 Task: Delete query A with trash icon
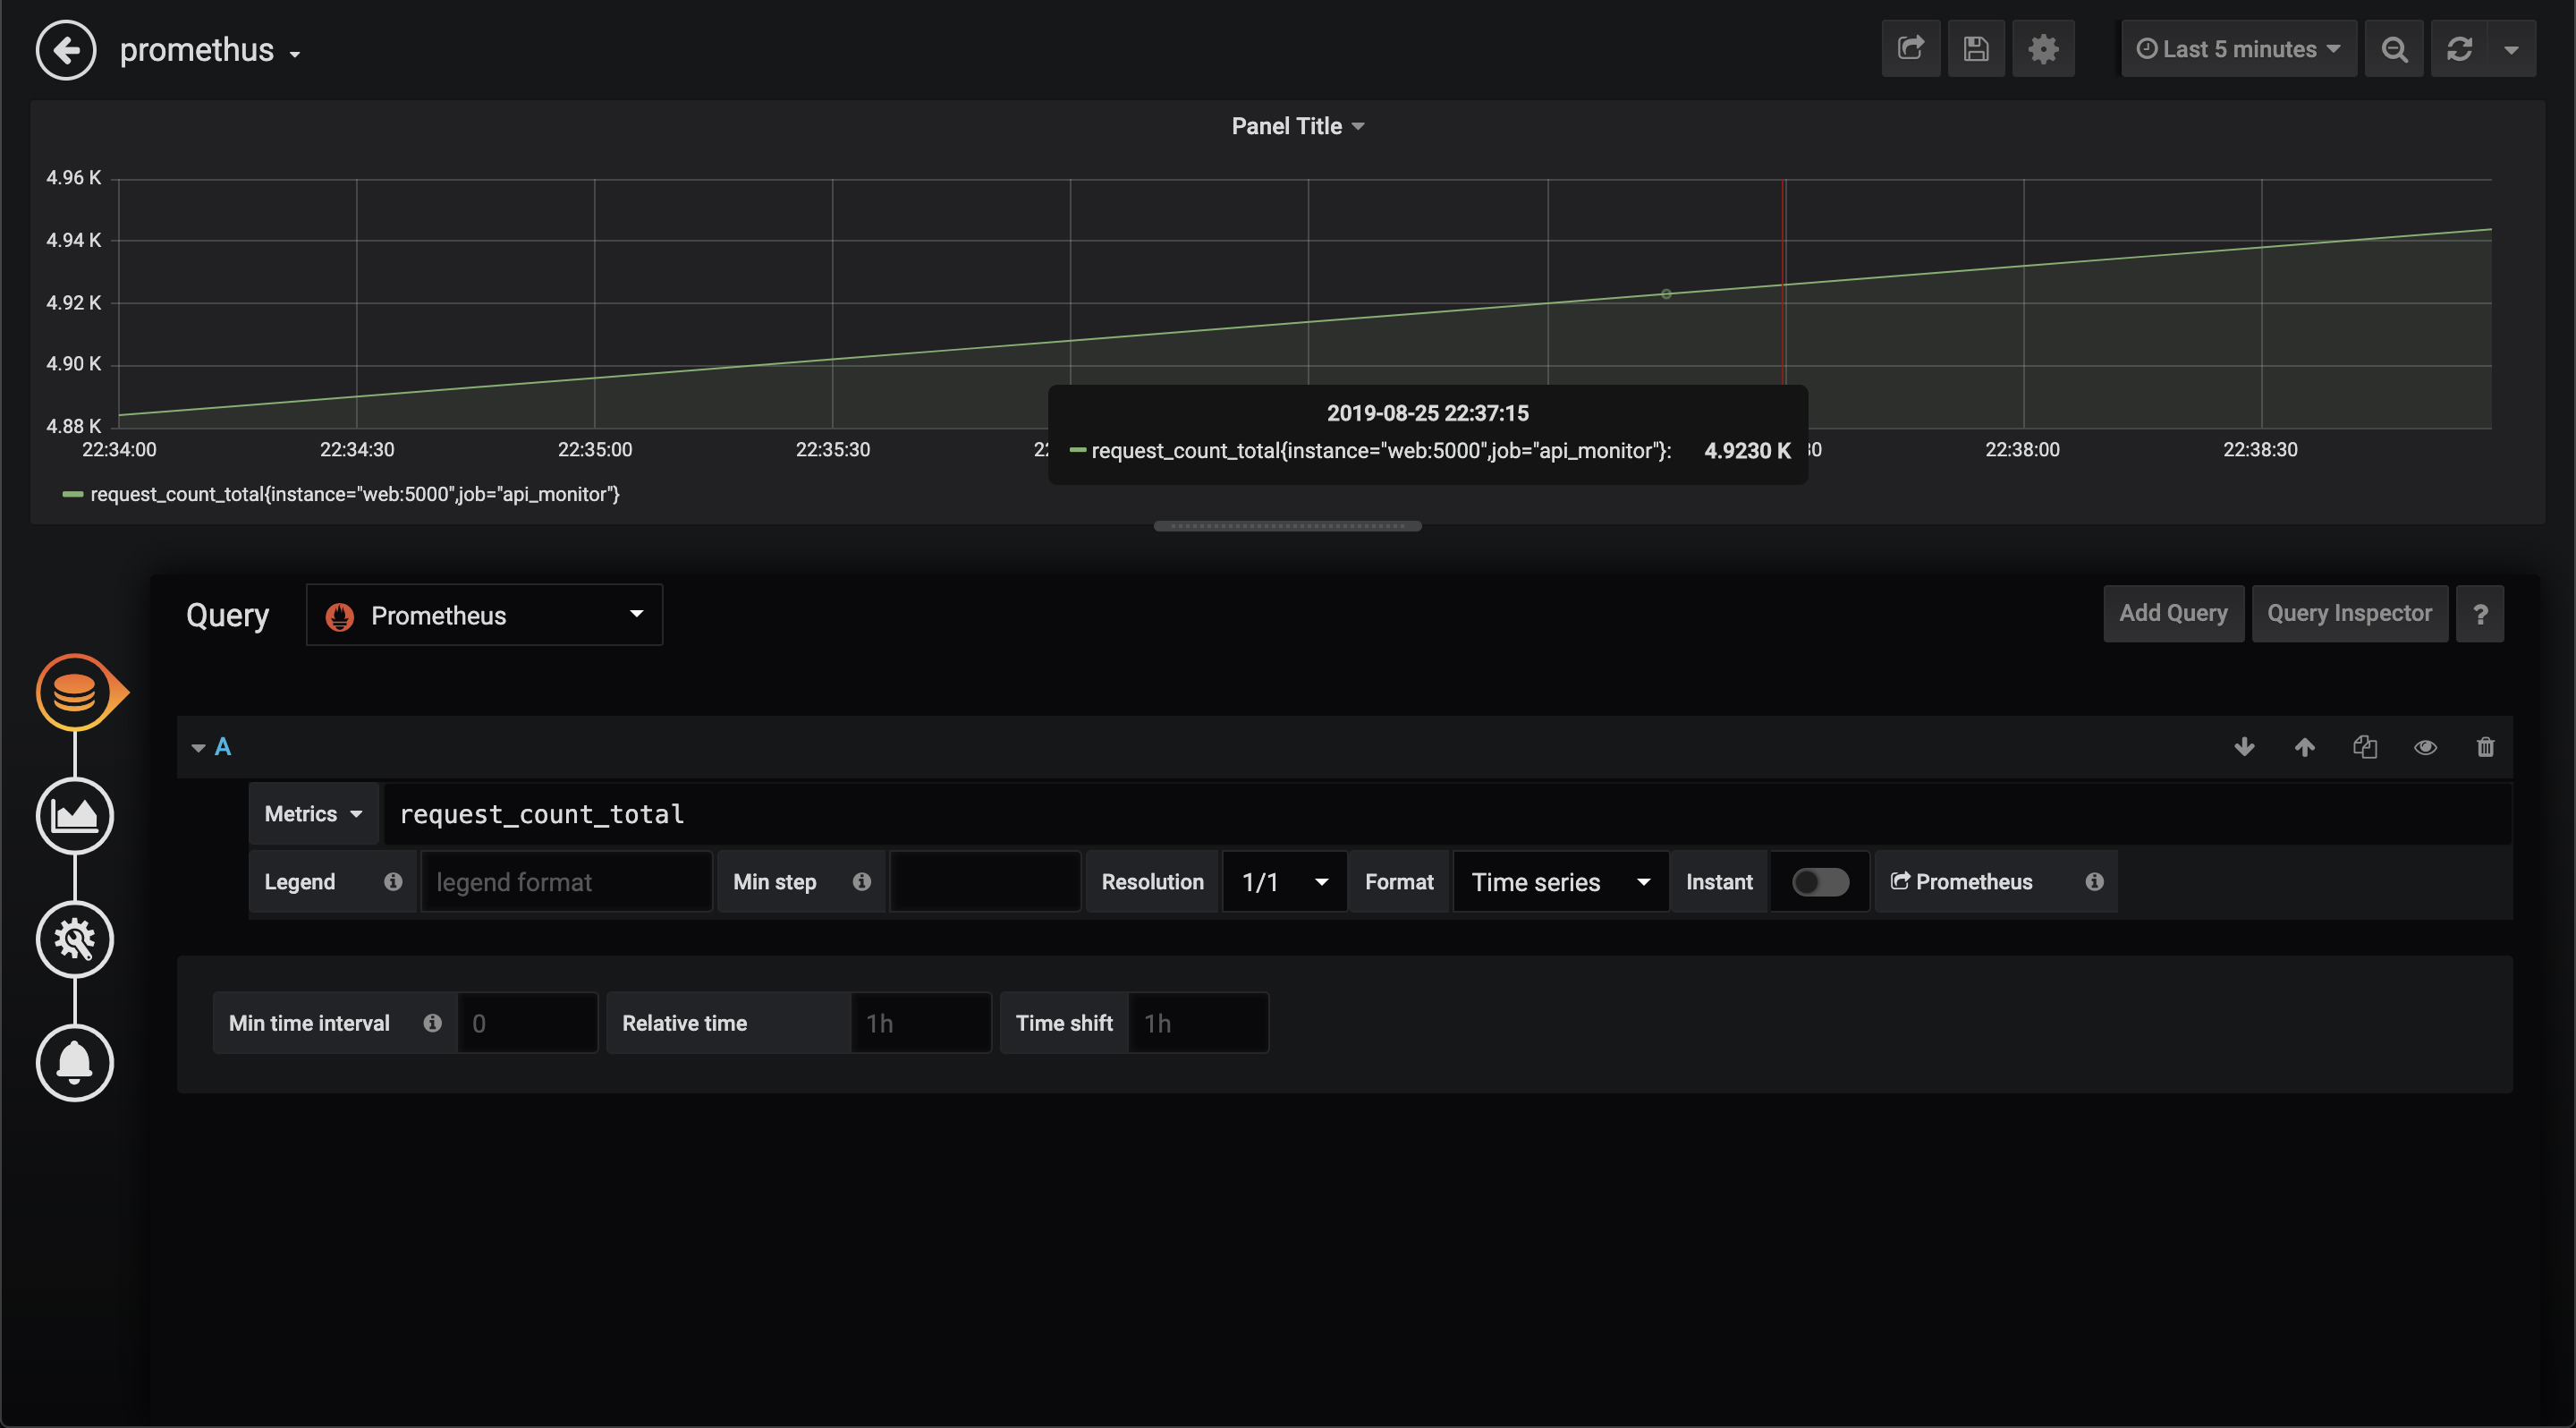click(2485, 747)
